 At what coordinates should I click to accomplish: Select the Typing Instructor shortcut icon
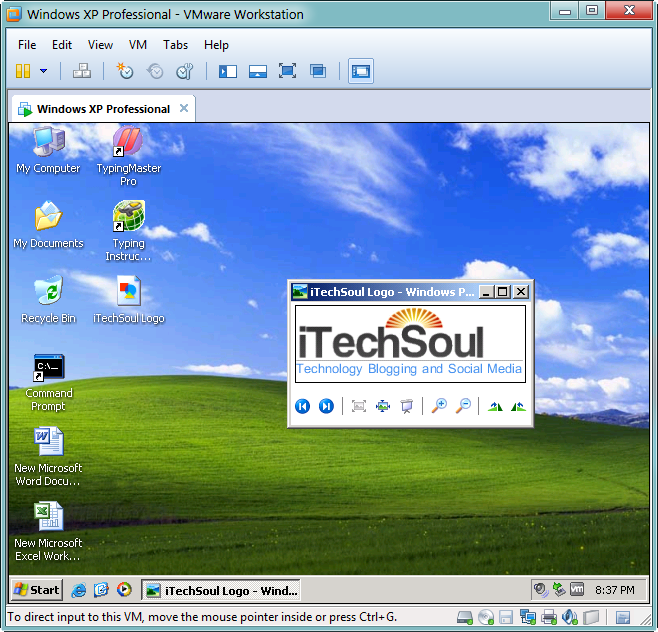click(128, 231)
